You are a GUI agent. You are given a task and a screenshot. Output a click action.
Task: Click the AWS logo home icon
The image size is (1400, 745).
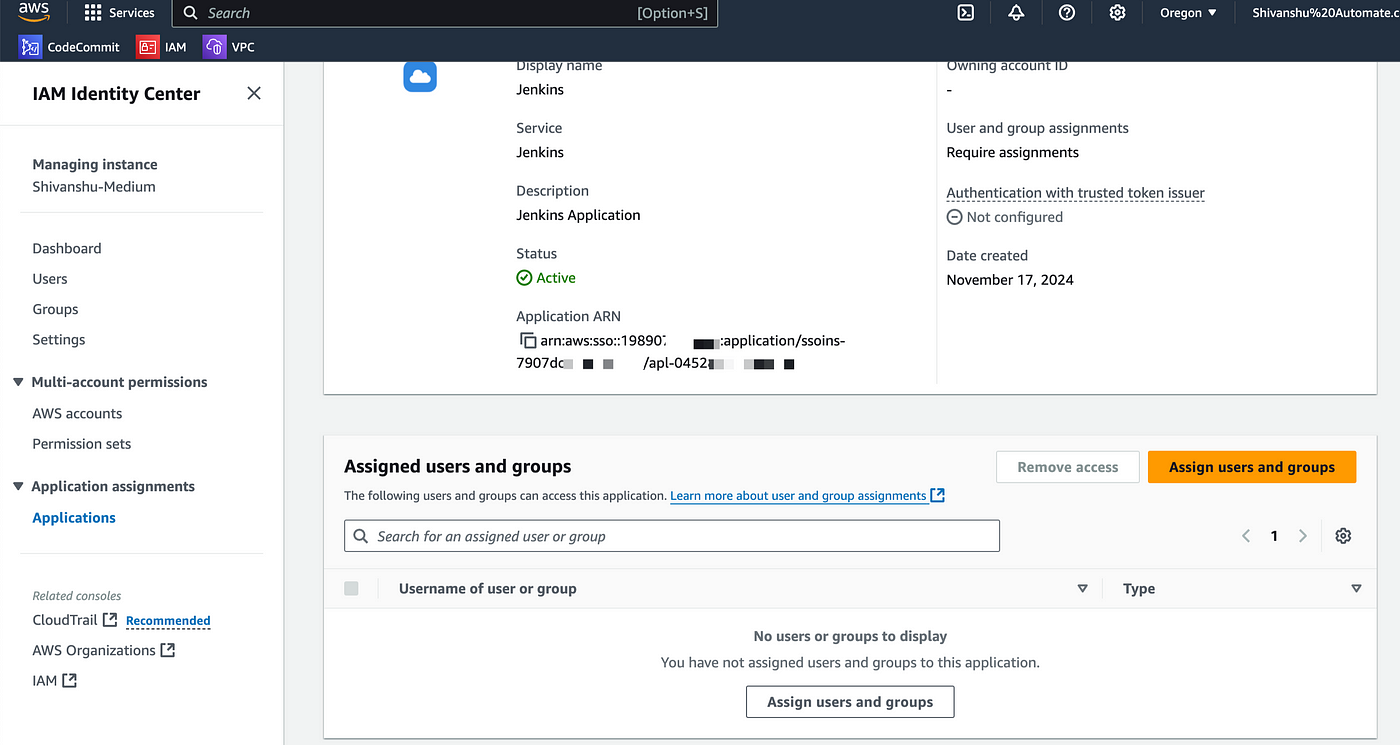pos(34,13)
